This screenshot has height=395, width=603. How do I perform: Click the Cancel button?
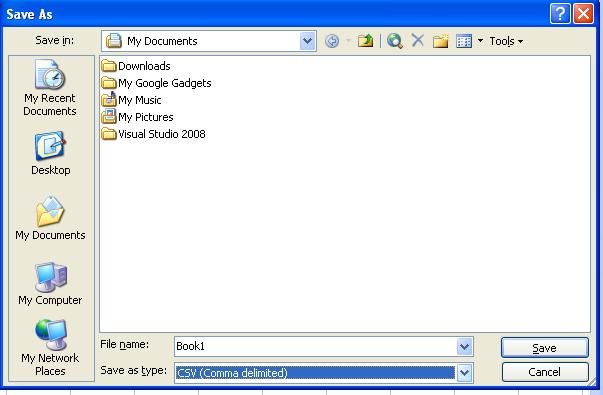click(x=545, y=372)
